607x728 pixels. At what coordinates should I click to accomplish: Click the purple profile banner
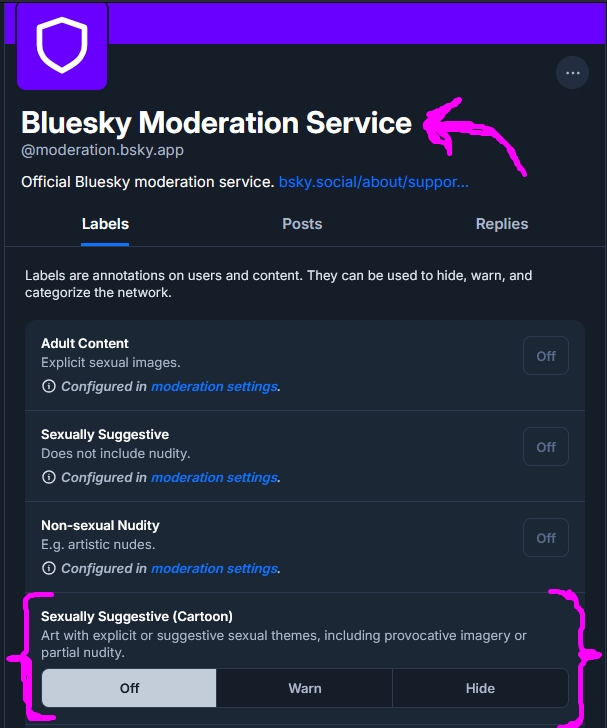(x=350, y=22)
